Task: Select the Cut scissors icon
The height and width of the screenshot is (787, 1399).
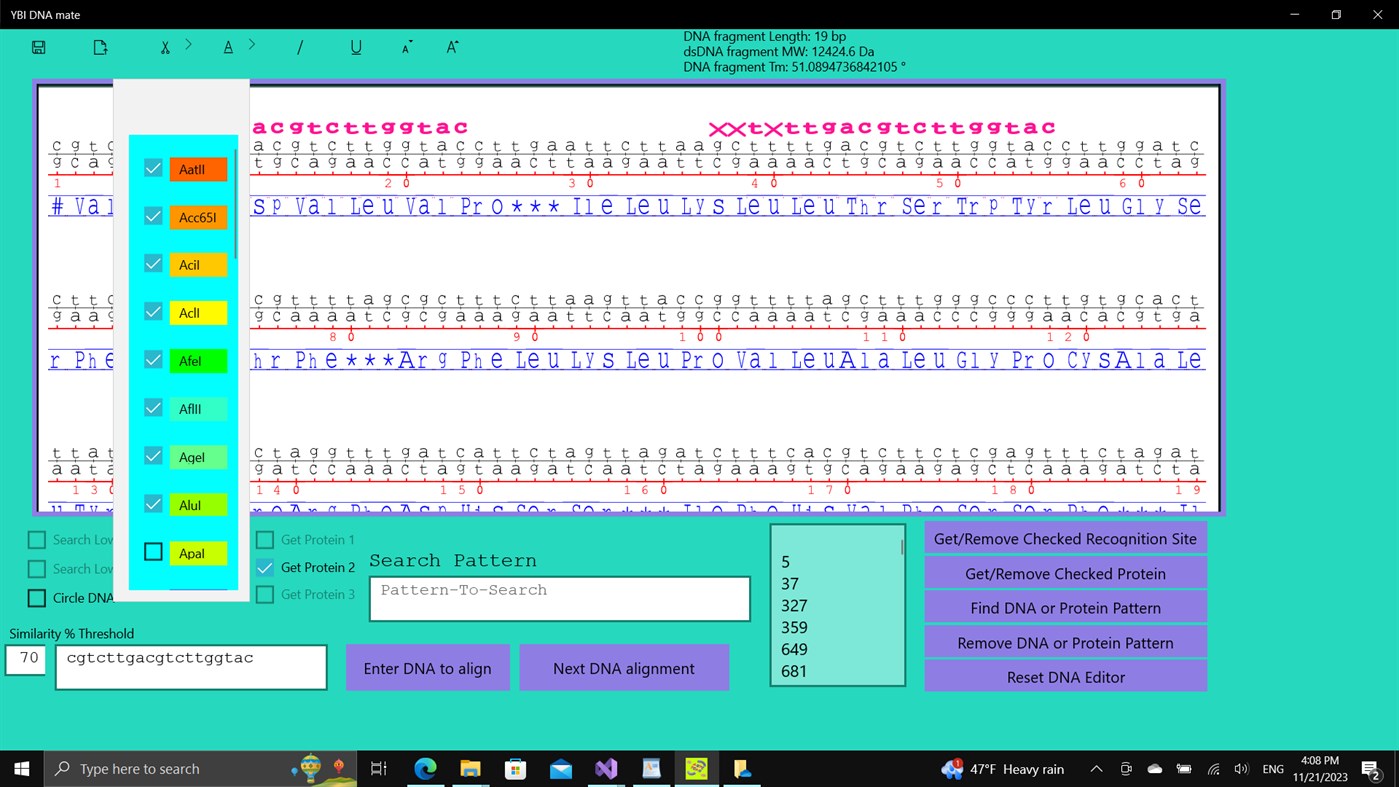Action: pyautogui.click(x=165, y=46)
